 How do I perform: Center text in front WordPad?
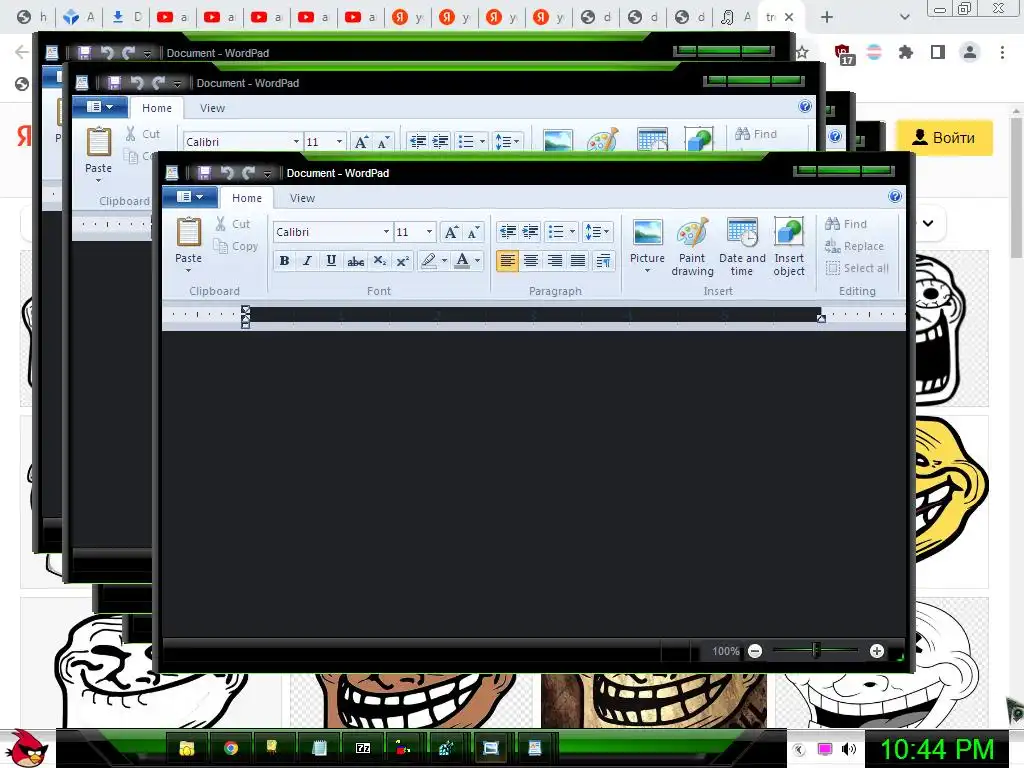pos(531,261)
